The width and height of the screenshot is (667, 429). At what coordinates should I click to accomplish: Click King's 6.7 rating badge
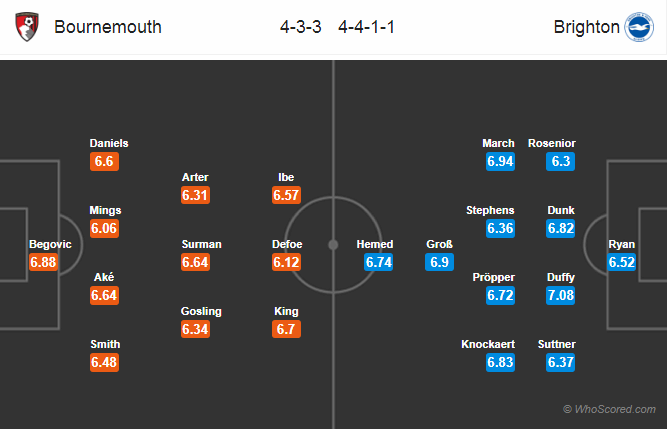click(x=286, y=329)
